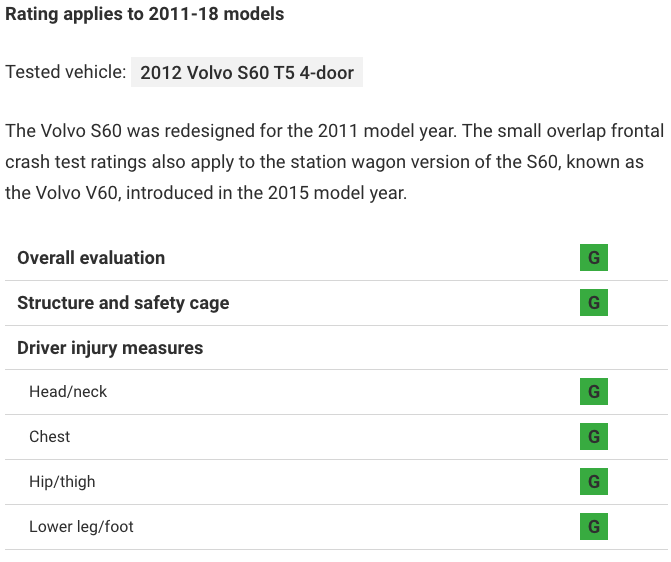Click the Overall evaluation row label

point(91,258)
